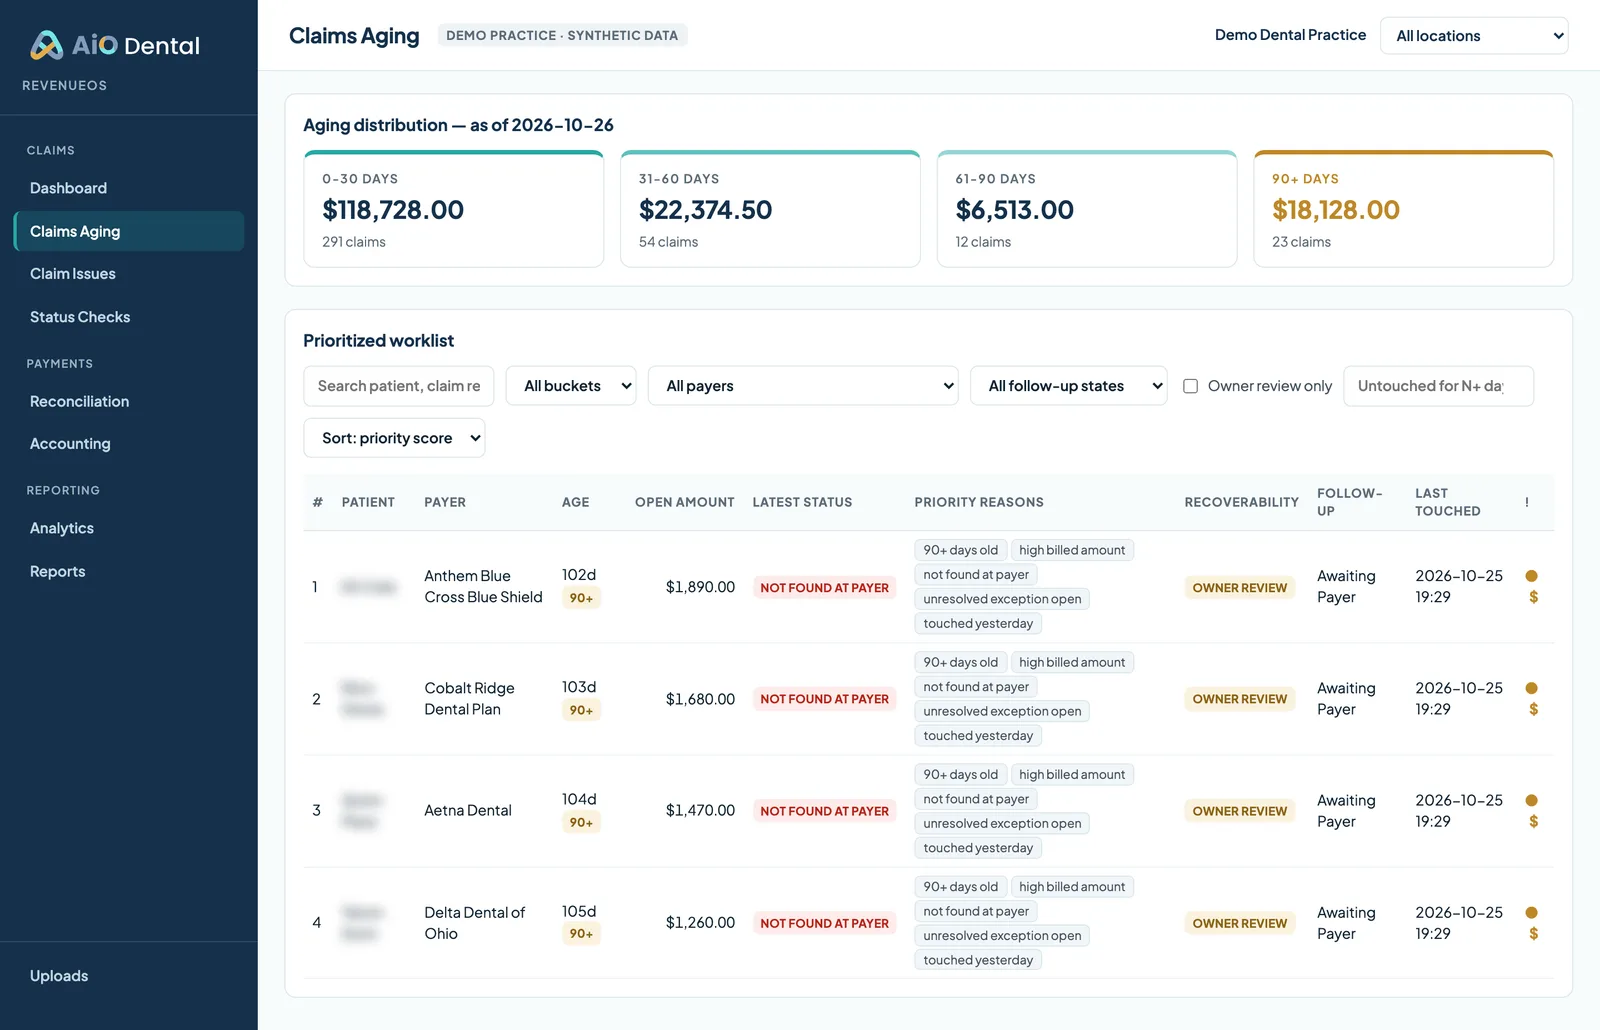Click the 31-60 days aging card
The width and height of the screenshot is (1600, 1030).
coord(770,209)
